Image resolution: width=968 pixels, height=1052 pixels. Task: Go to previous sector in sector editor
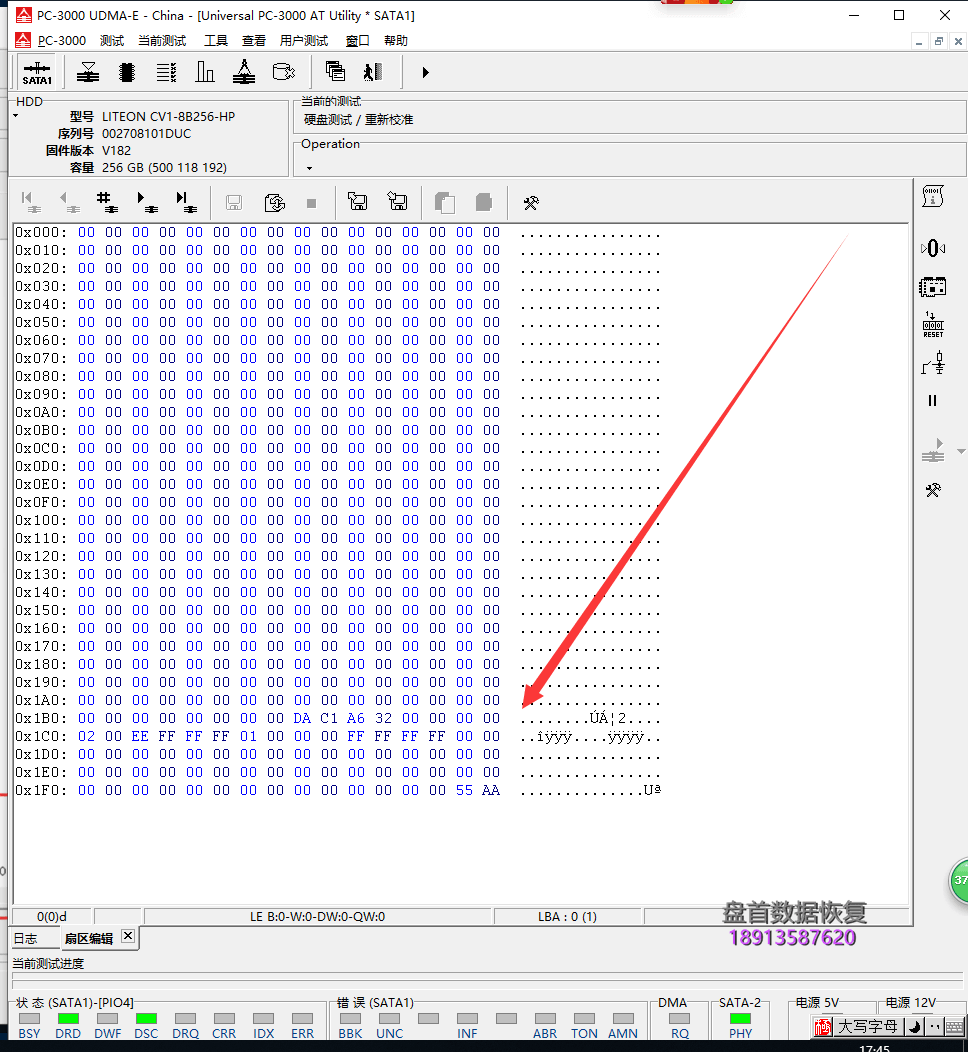pyautogui.click(x=68, y=202)
